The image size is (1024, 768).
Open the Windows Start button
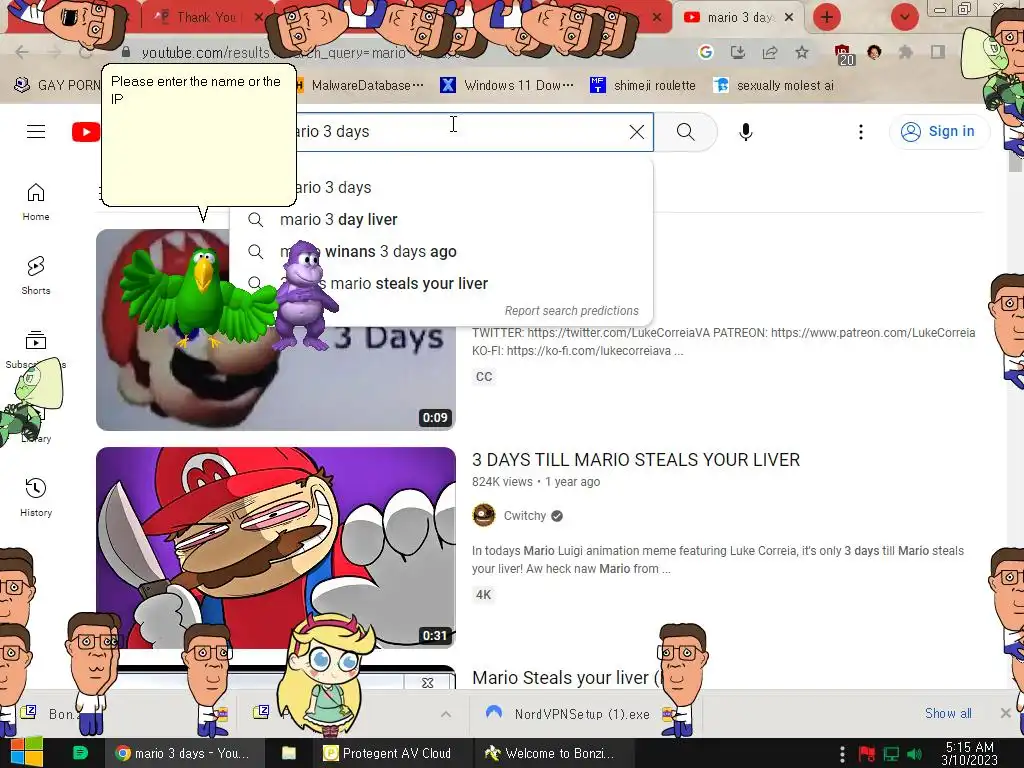coord(27,753)
